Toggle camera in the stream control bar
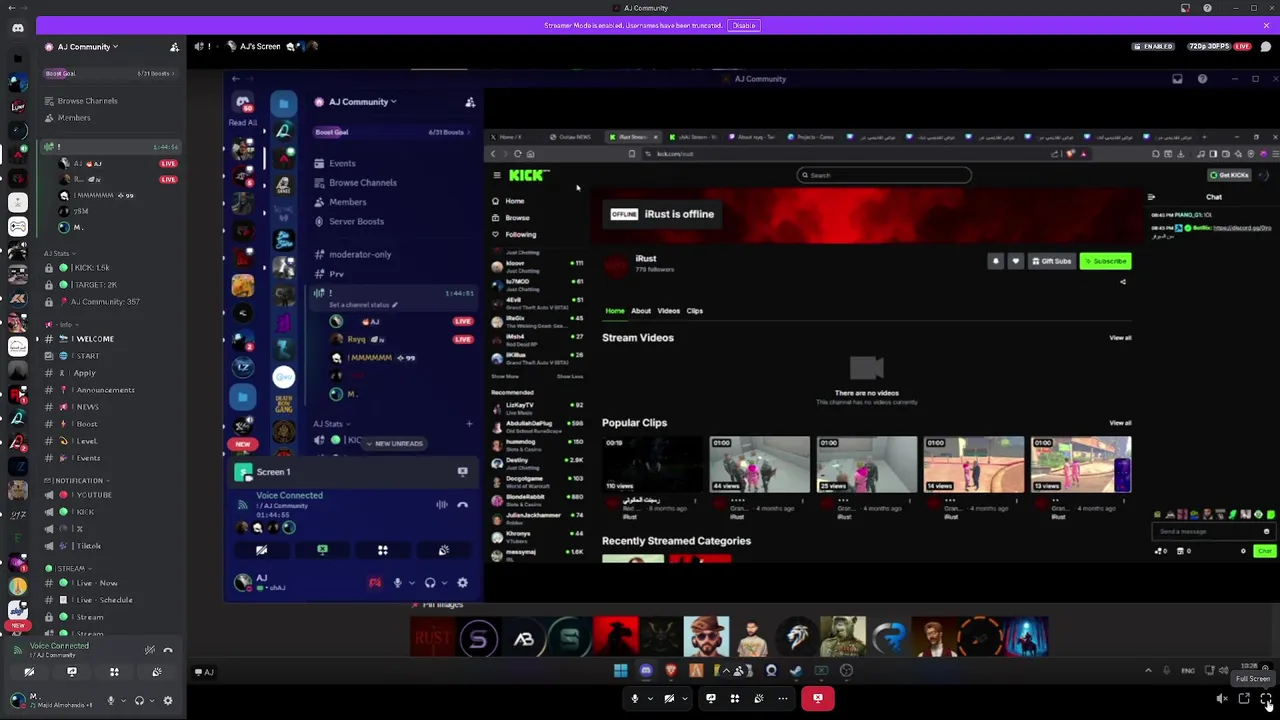Image resolution: width=1280 pixels, height=720 pixels. click(669, 698)
